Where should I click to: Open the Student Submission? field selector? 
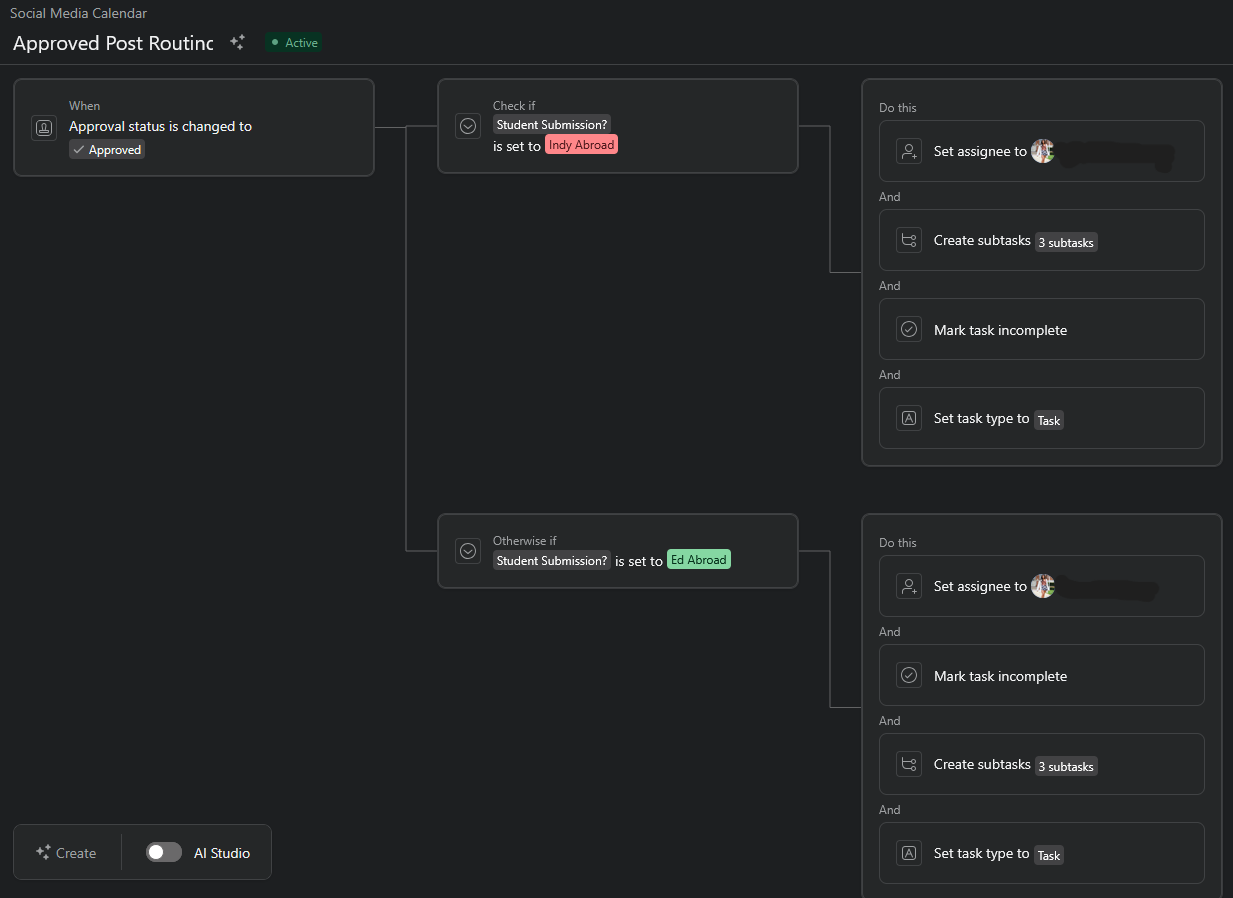tap(551, 124)
